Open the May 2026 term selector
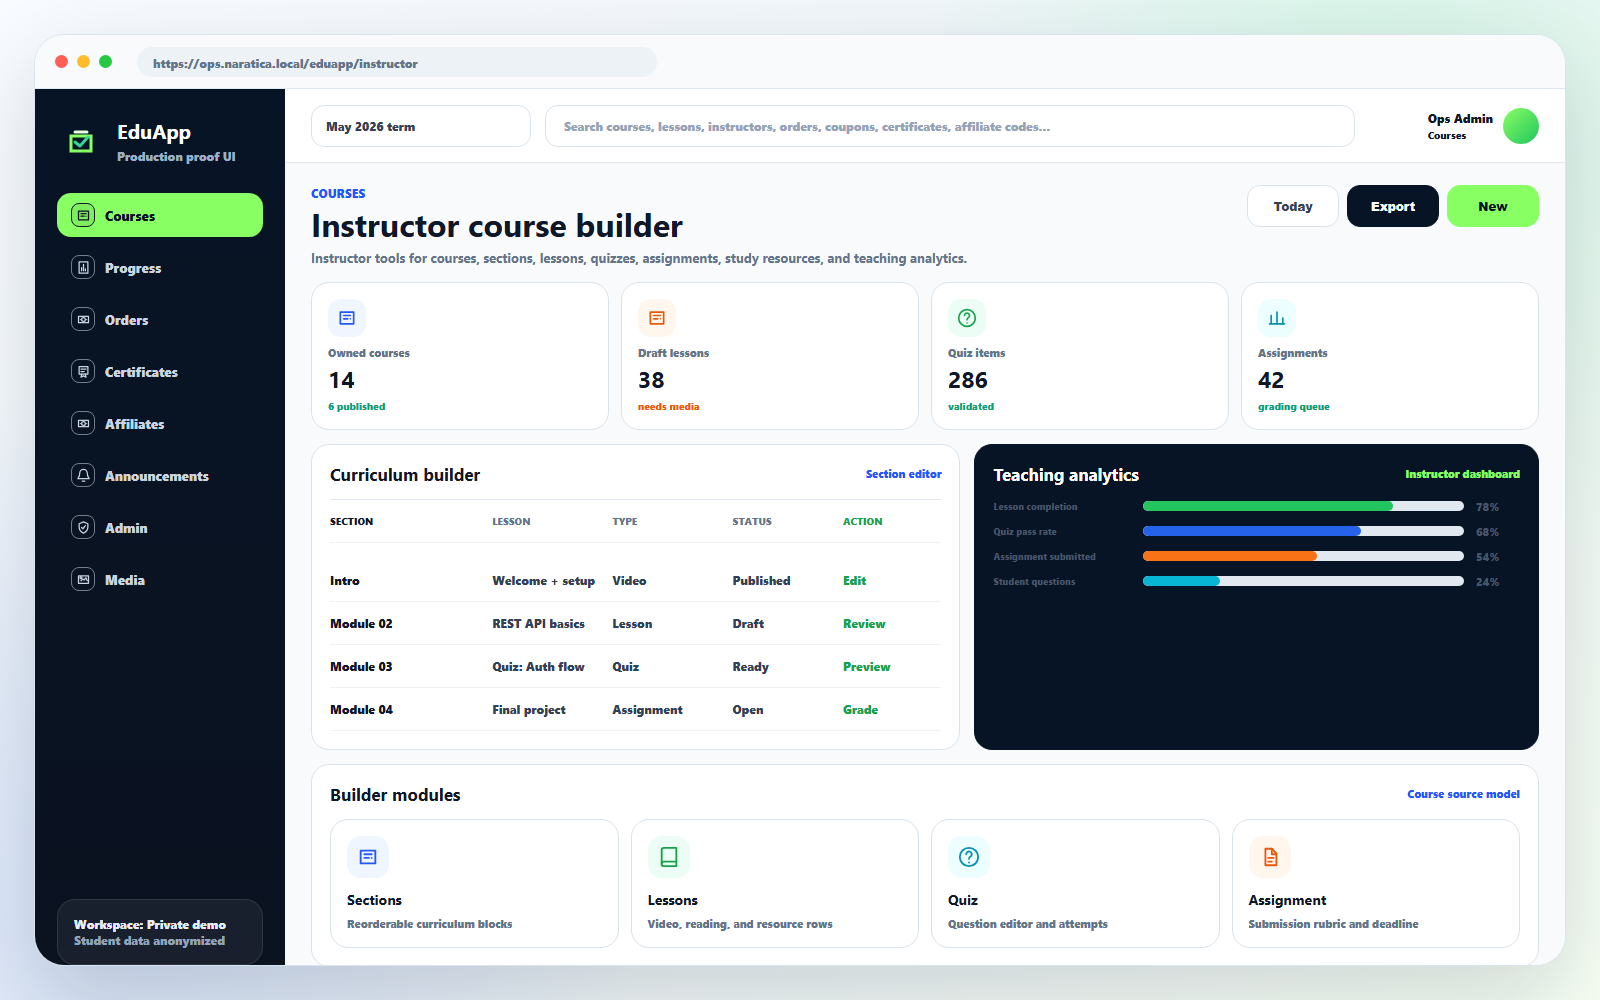This screenshot has height=1000, width=1600. [421, 126]
